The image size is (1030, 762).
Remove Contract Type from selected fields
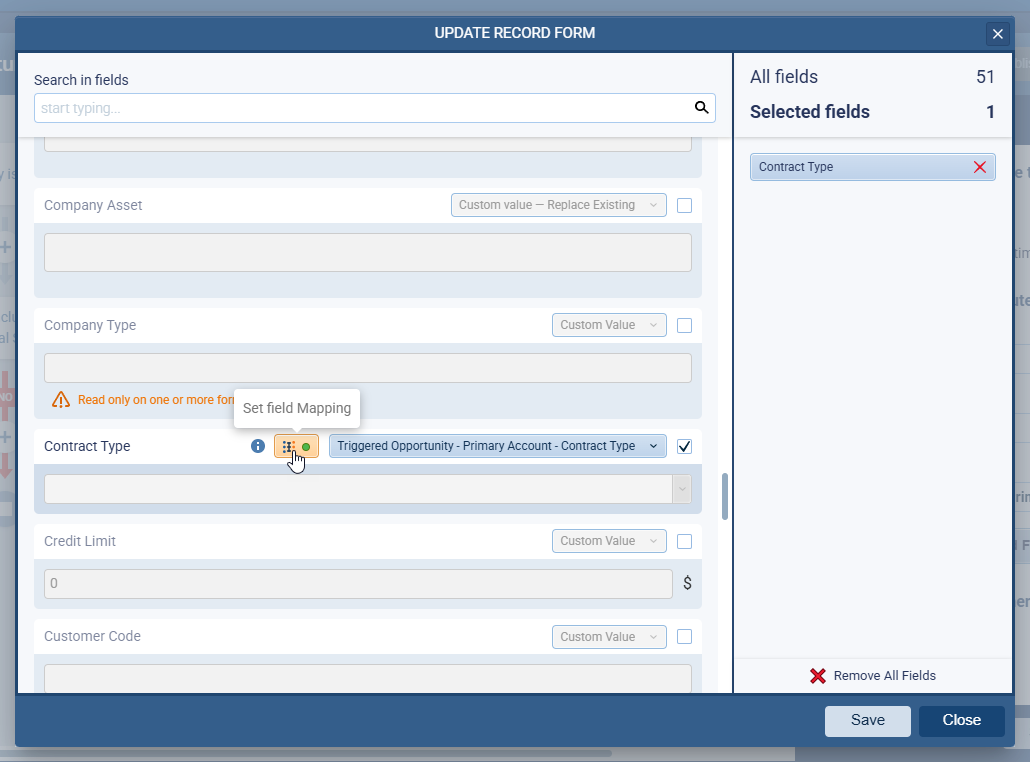(980, 167)
